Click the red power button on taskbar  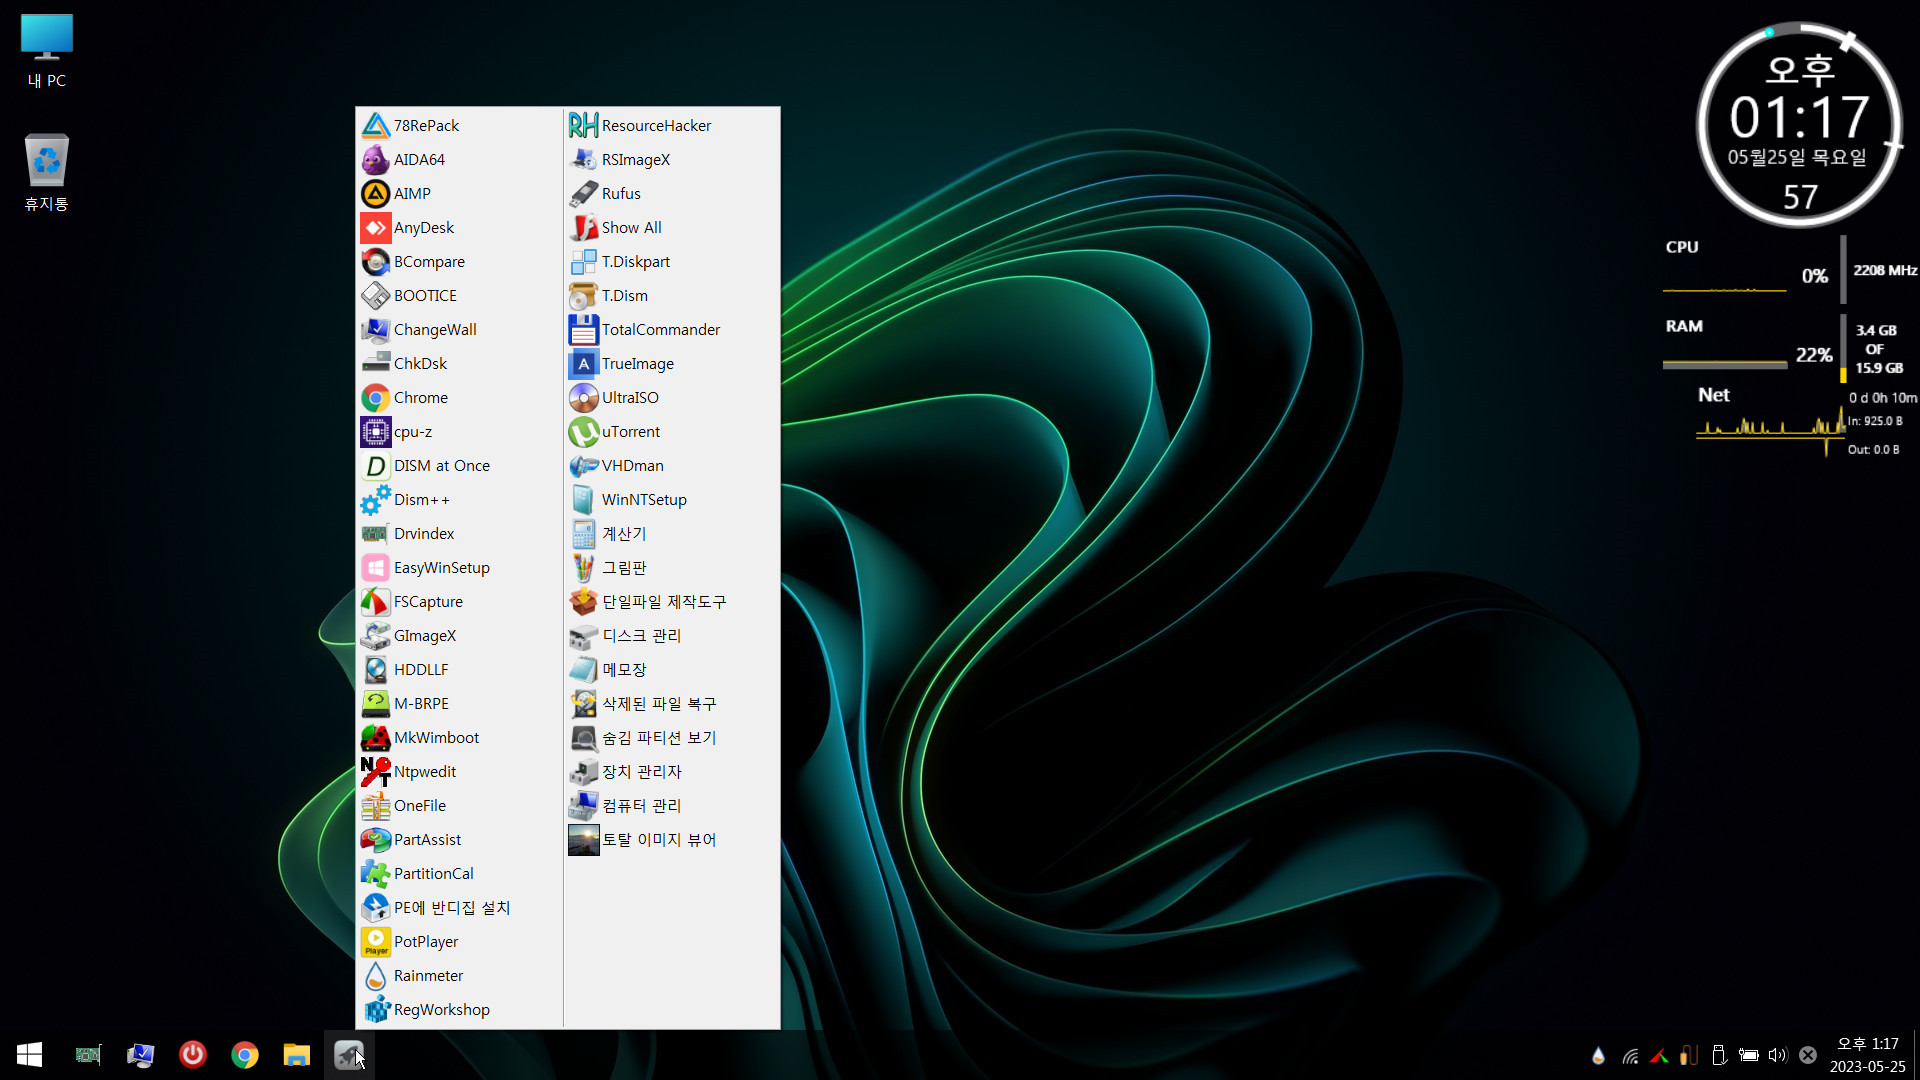click(192, 1054)
